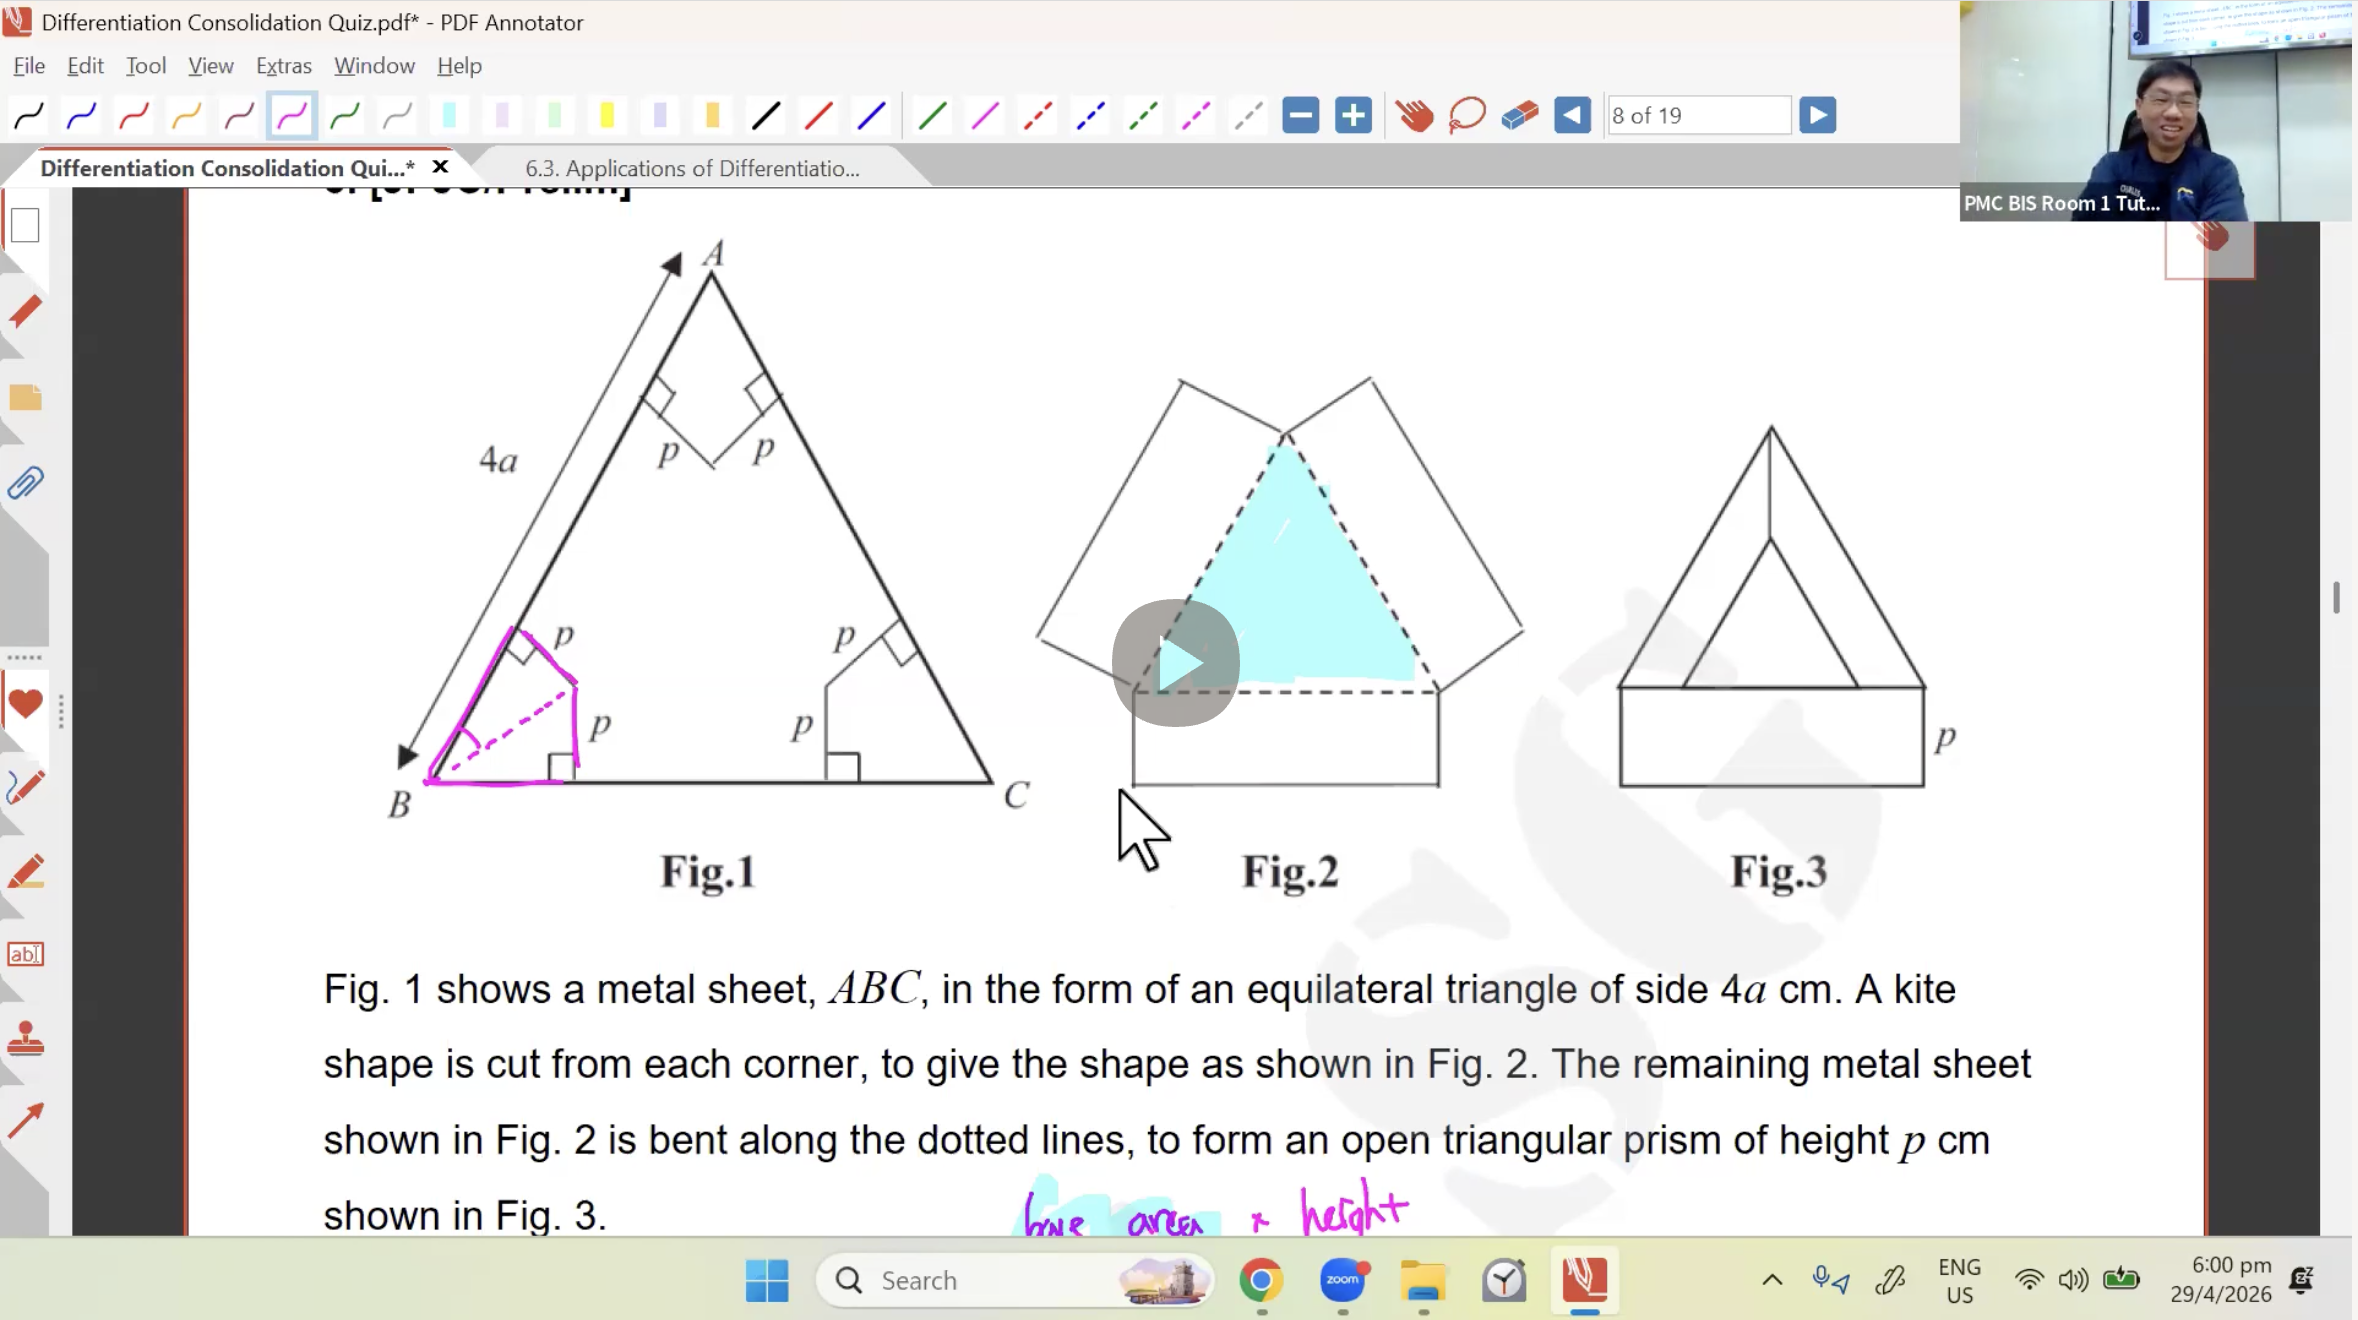Choose the light green highlighter
The width and height of the screenshot is (2358, 1320).
[x=555, y=116]
